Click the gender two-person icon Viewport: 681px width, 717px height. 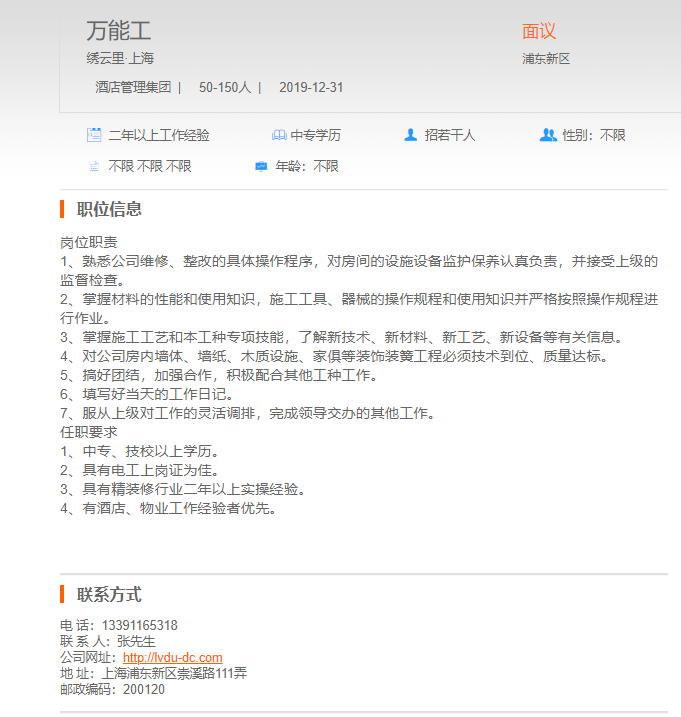(547, 135)
